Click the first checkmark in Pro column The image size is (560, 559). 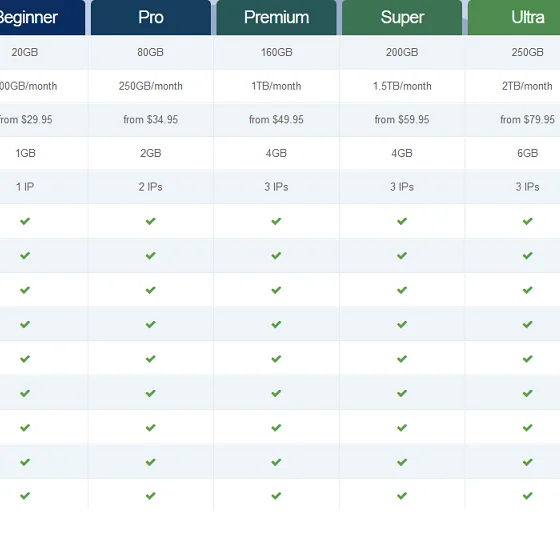click(x=151, y=221)
